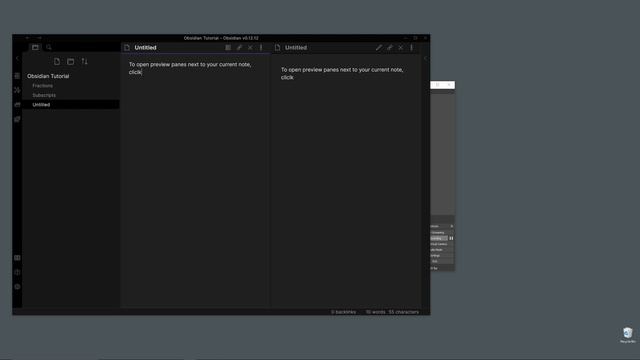Screen dimensions: 640x360
Task: Click the document icon of right pane
Action: pos(278,47)
